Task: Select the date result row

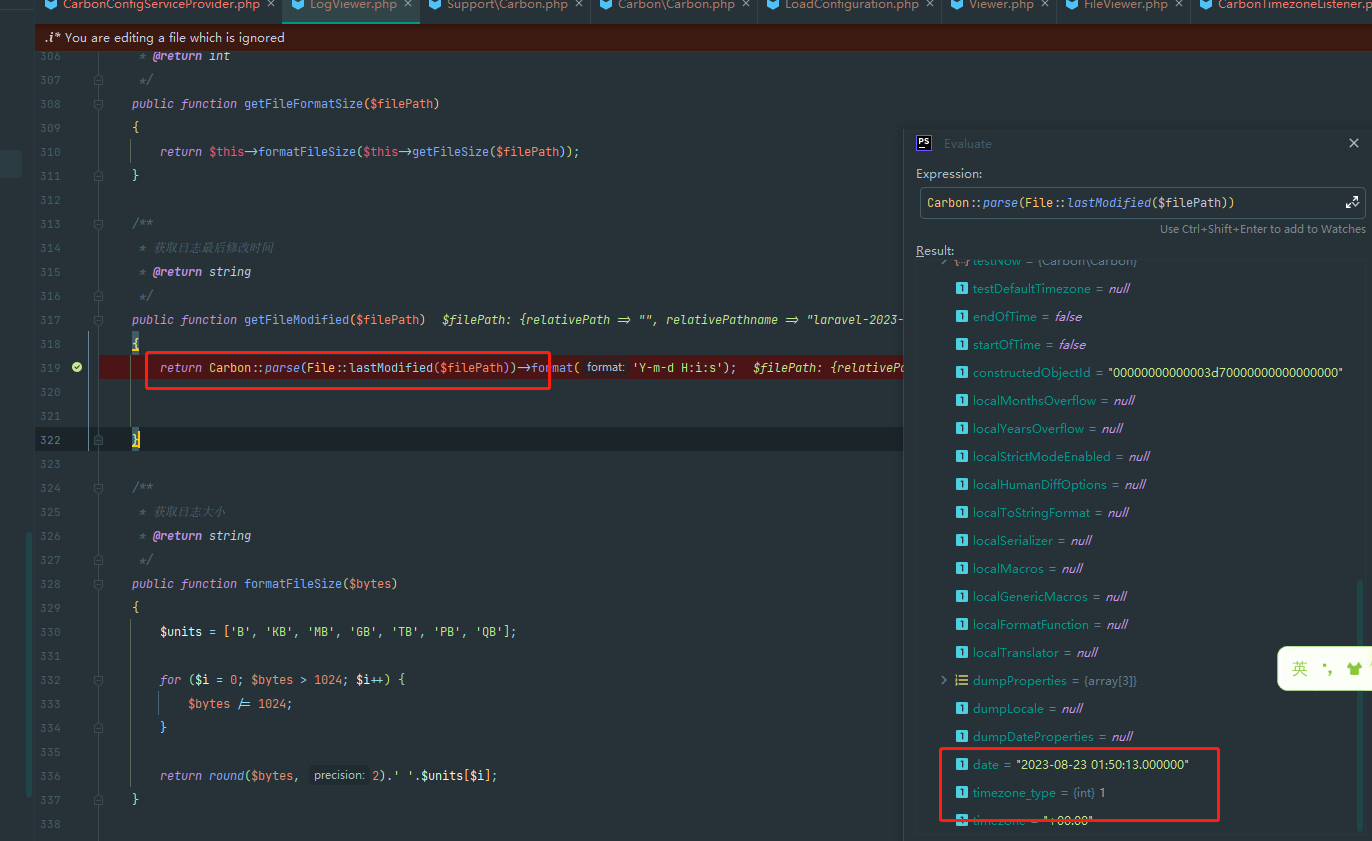Action: (x=1135, y=764)
